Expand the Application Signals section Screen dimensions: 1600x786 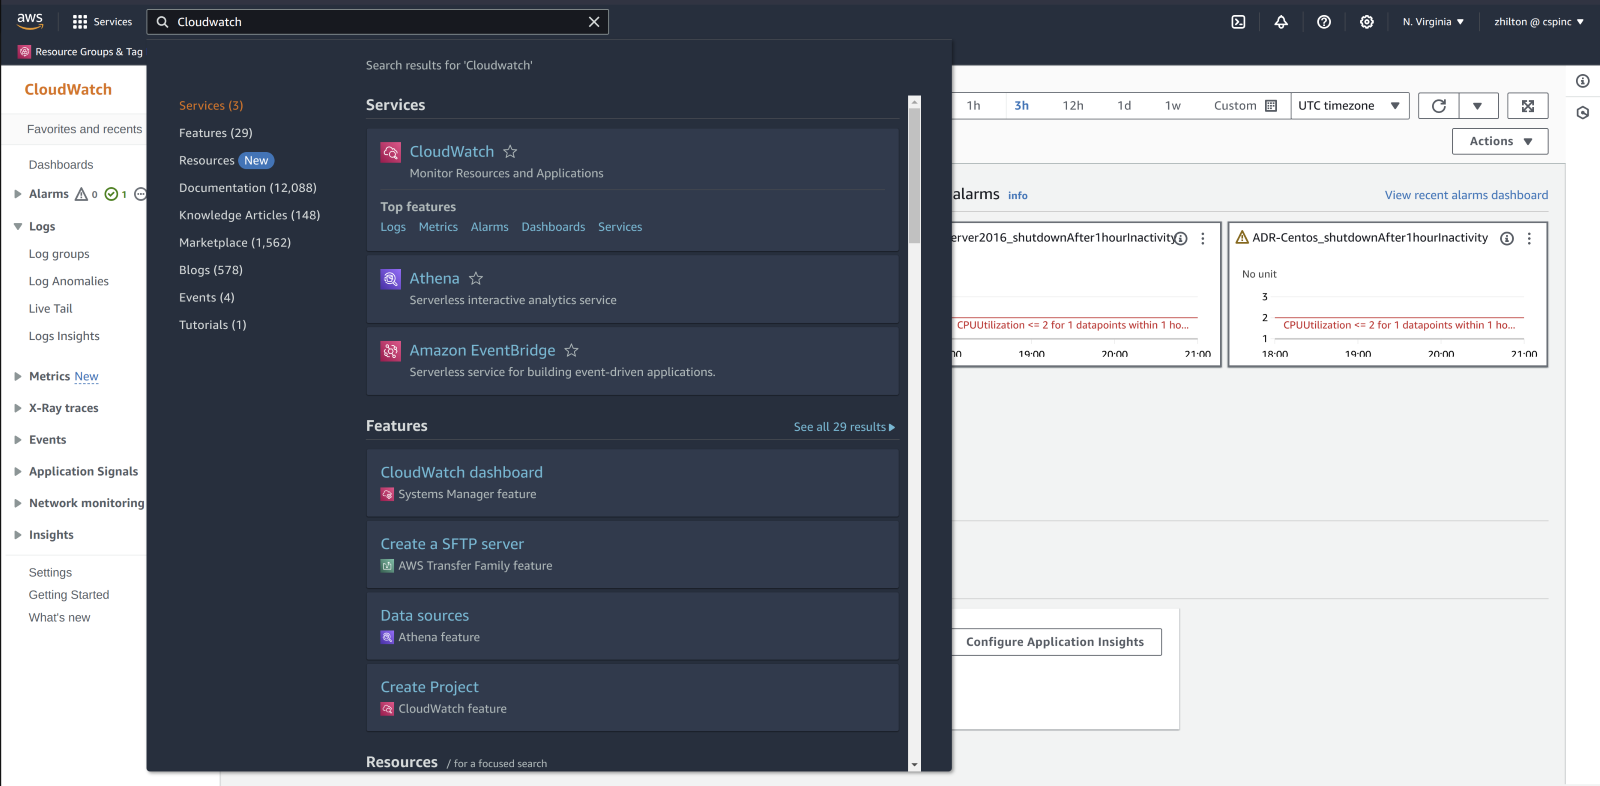[x=18, y=472]
